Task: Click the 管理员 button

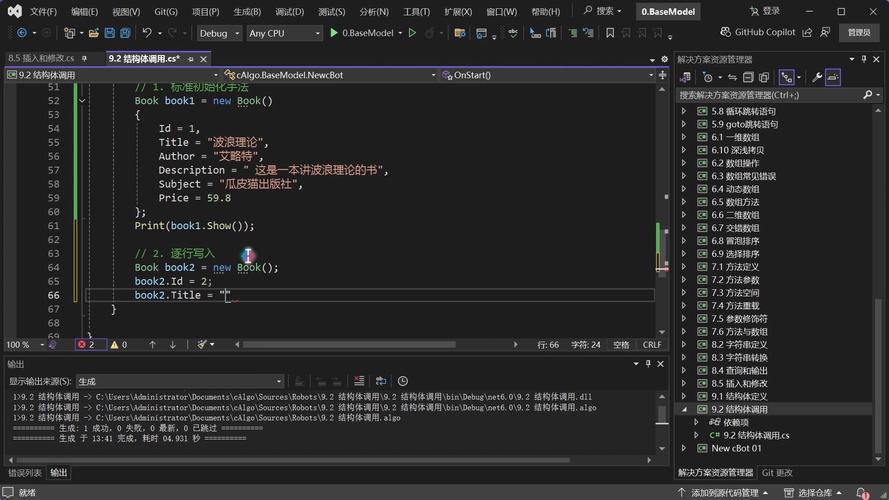Action: point(859,33)
